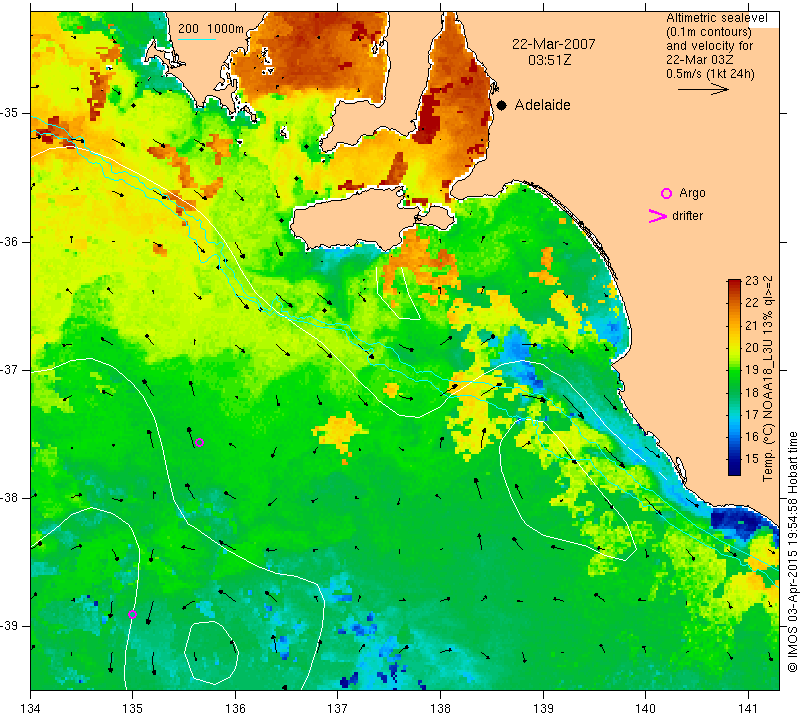Click the dark red 23 degree end of color bar

click(x=734, y=283)
